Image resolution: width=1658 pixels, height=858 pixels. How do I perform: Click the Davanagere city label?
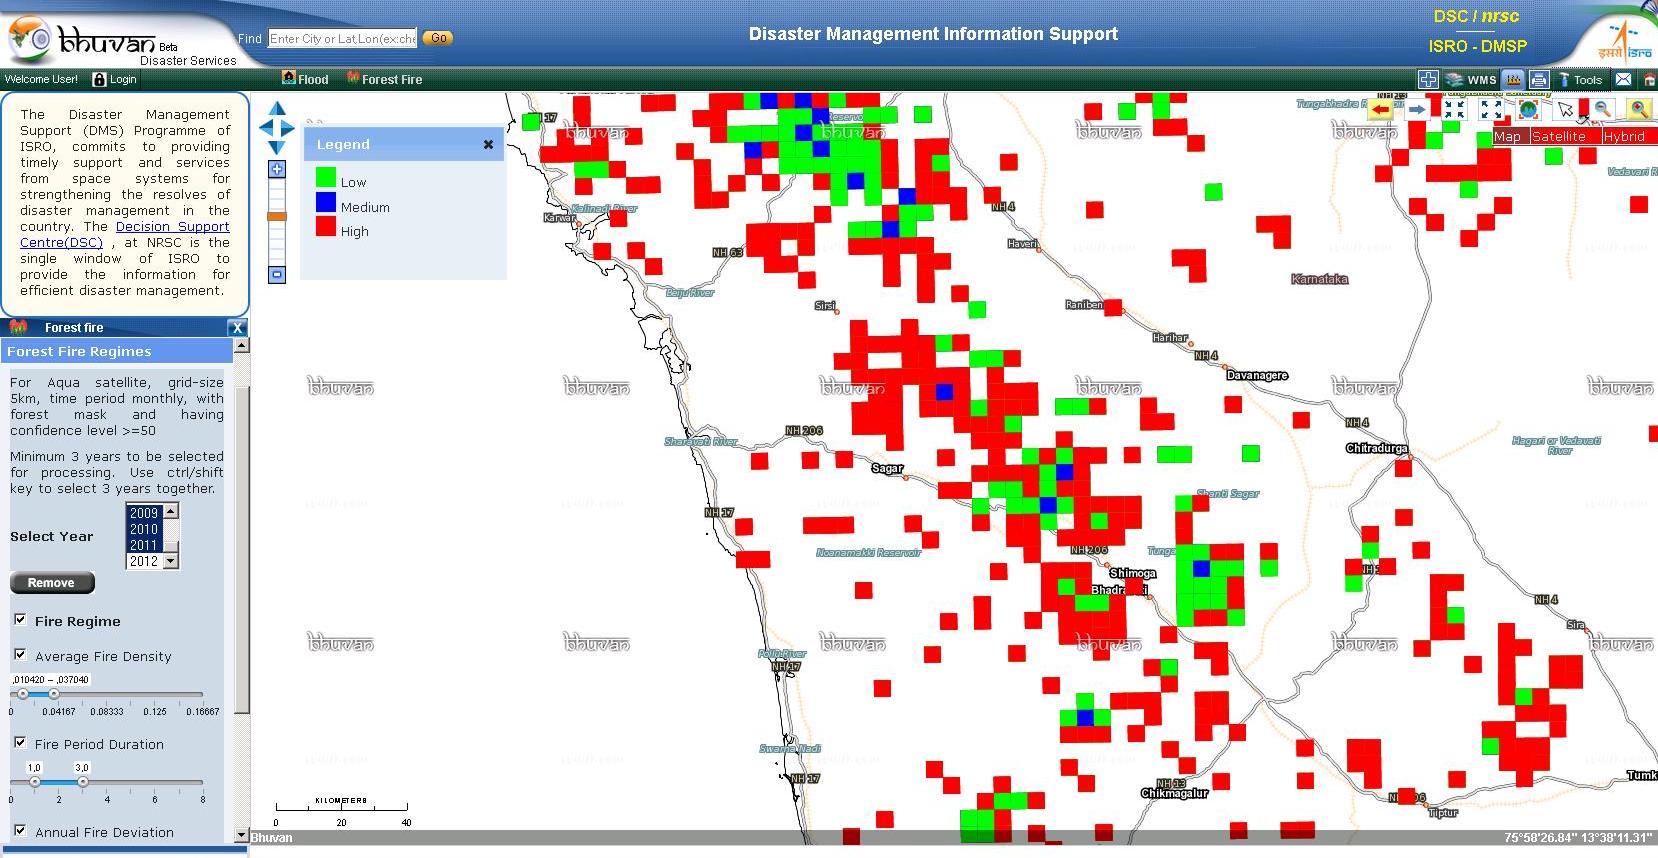point(1257,375)
